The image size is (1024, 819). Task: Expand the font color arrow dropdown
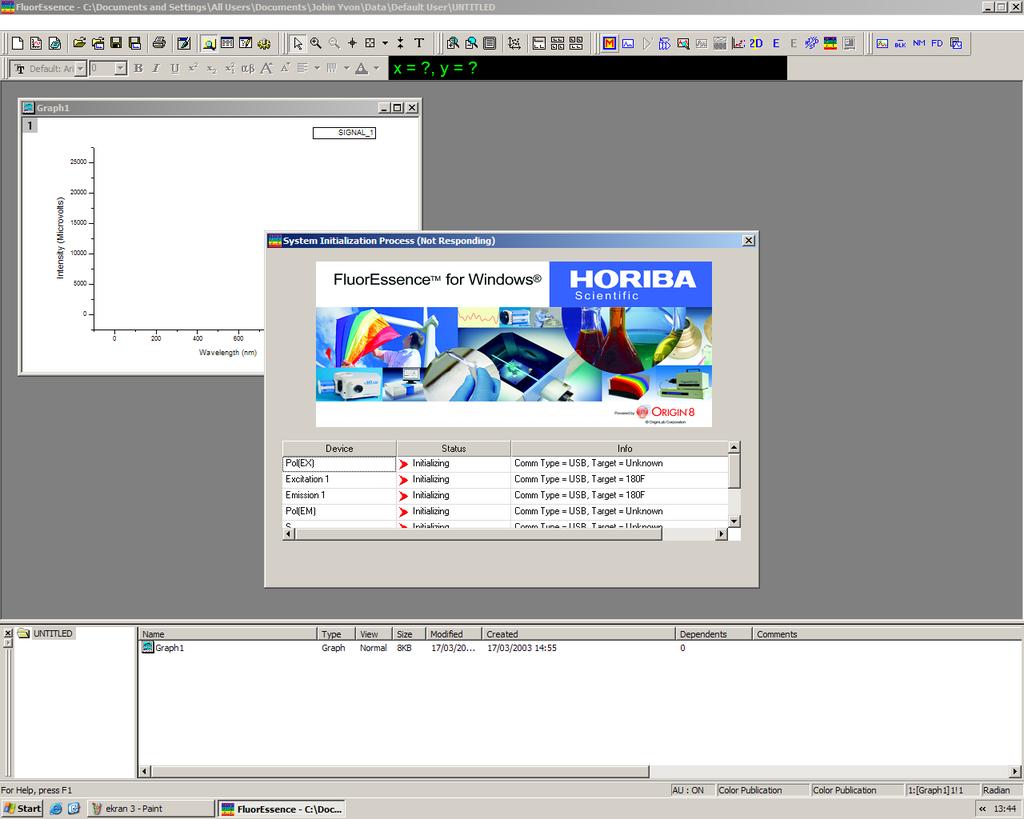click(376, 68)
